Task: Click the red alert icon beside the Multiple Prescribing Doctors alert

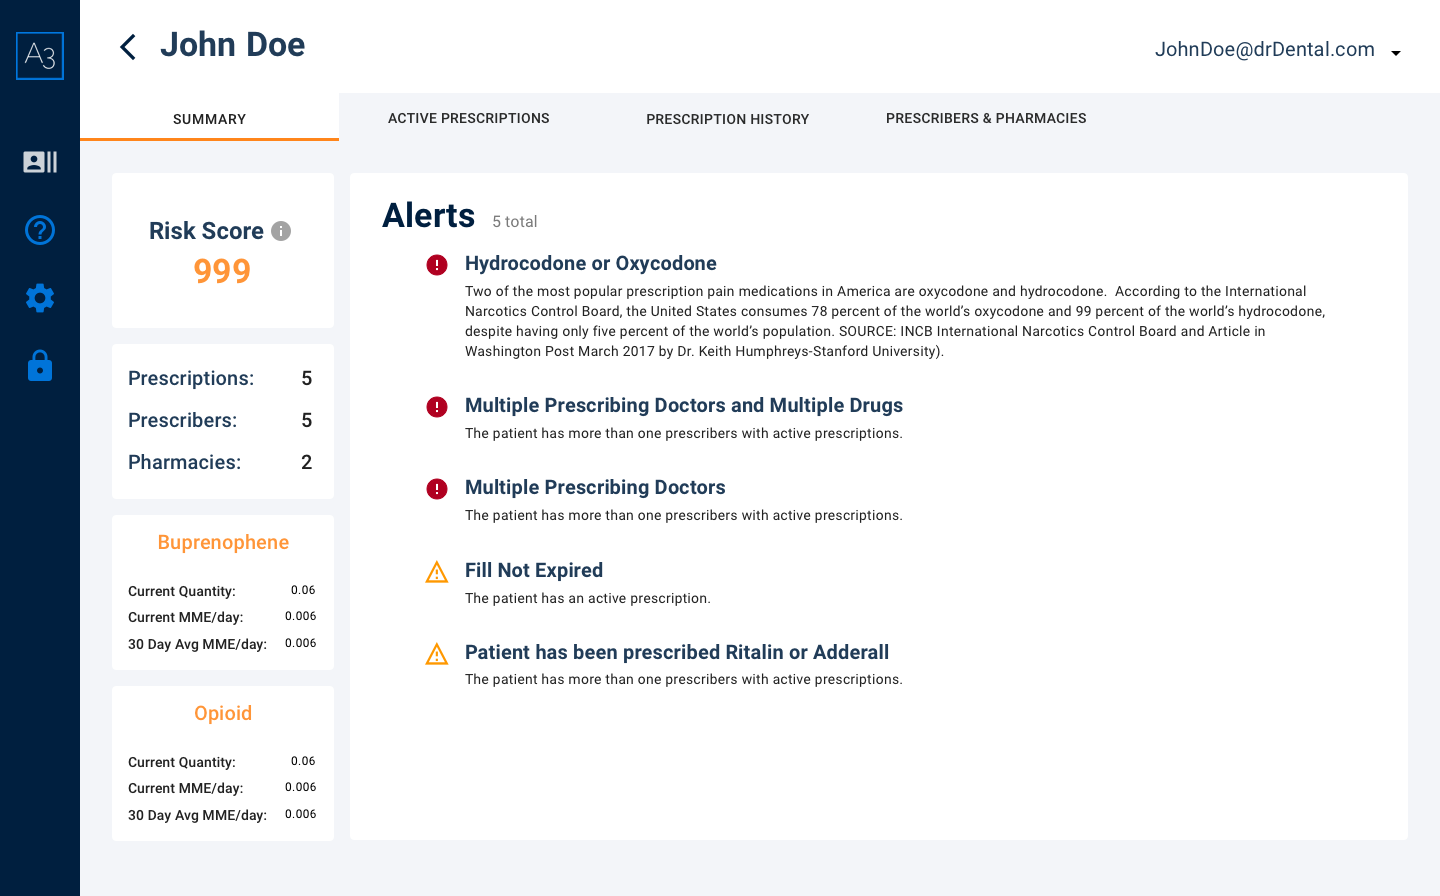Action: point(437,488)
